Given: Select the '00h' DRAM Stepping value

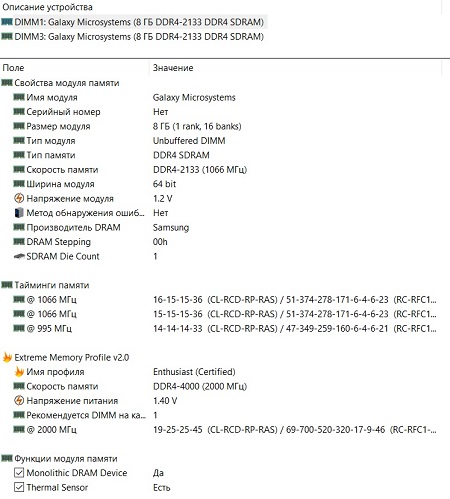Looking at the screenshot, I should [x=160, y=242].
